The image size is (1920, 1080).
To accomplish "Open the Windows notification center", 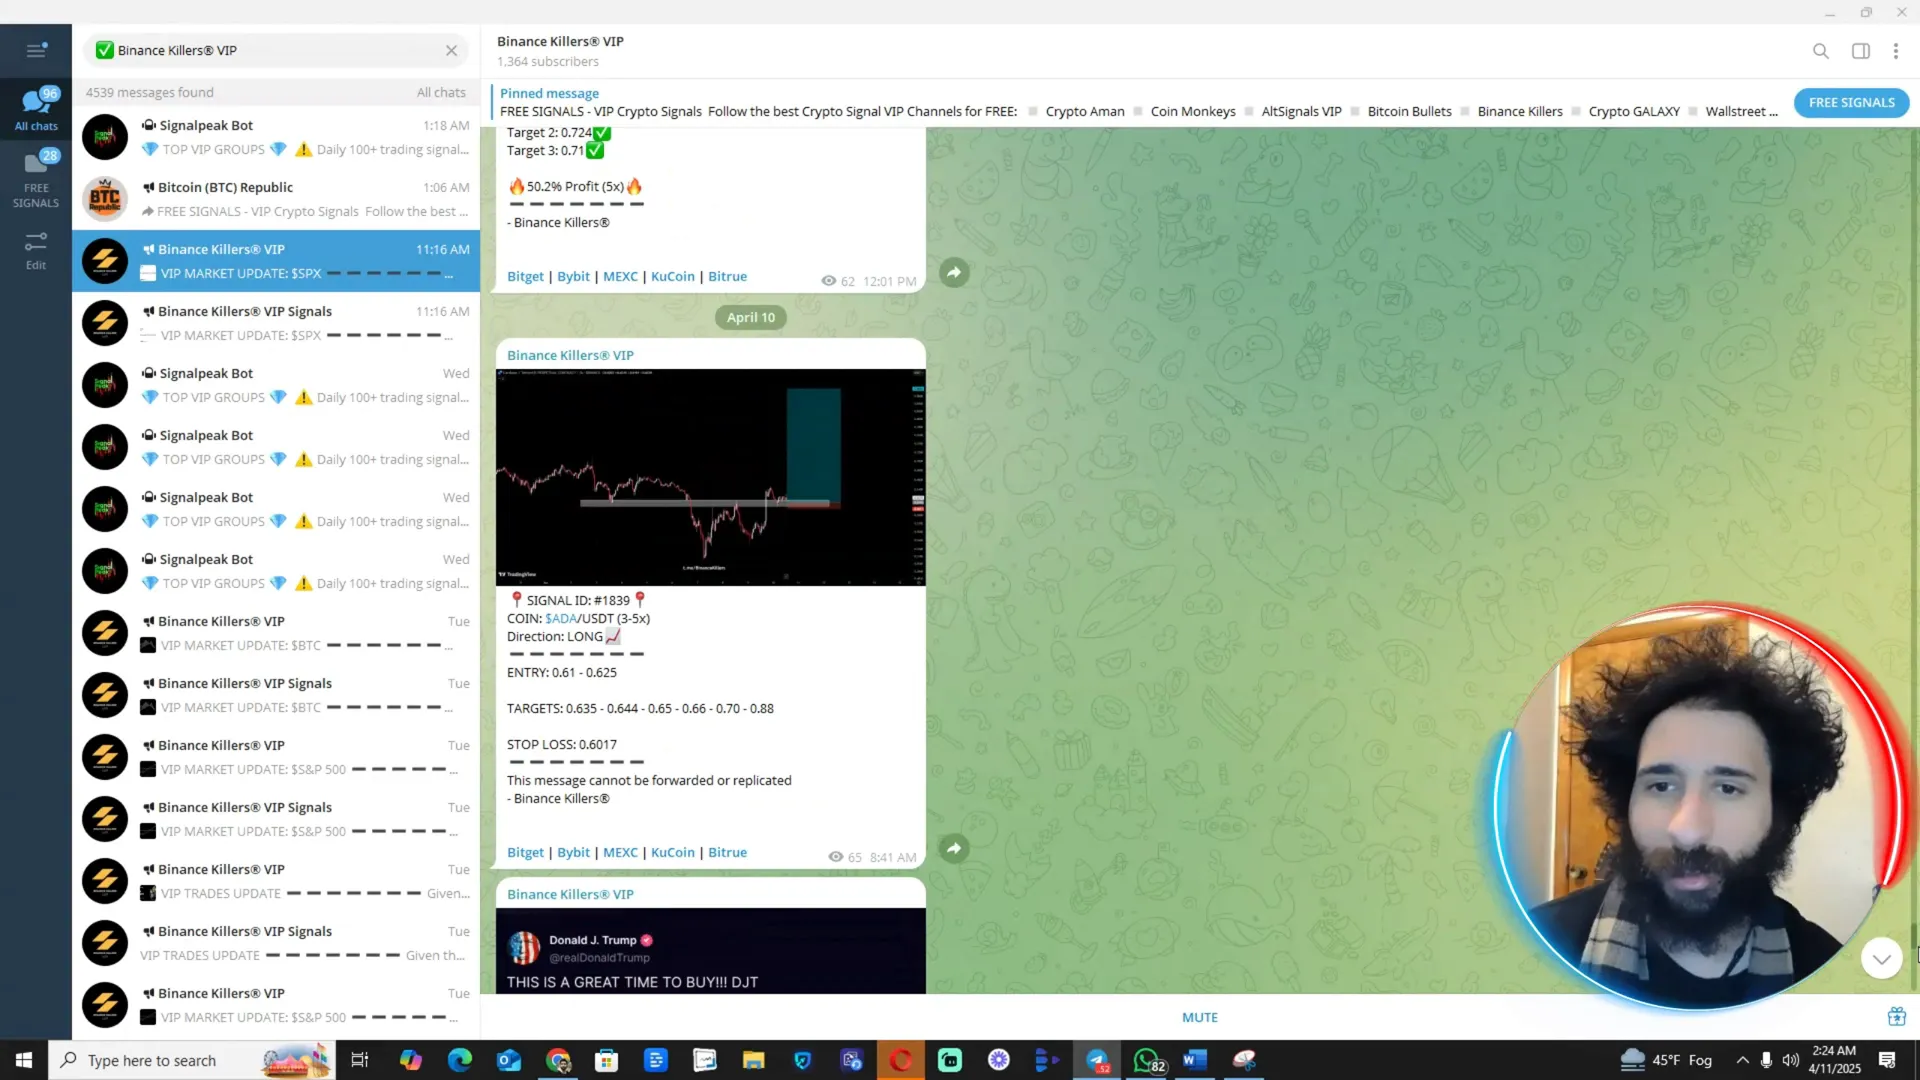I will [1887, 1060].
